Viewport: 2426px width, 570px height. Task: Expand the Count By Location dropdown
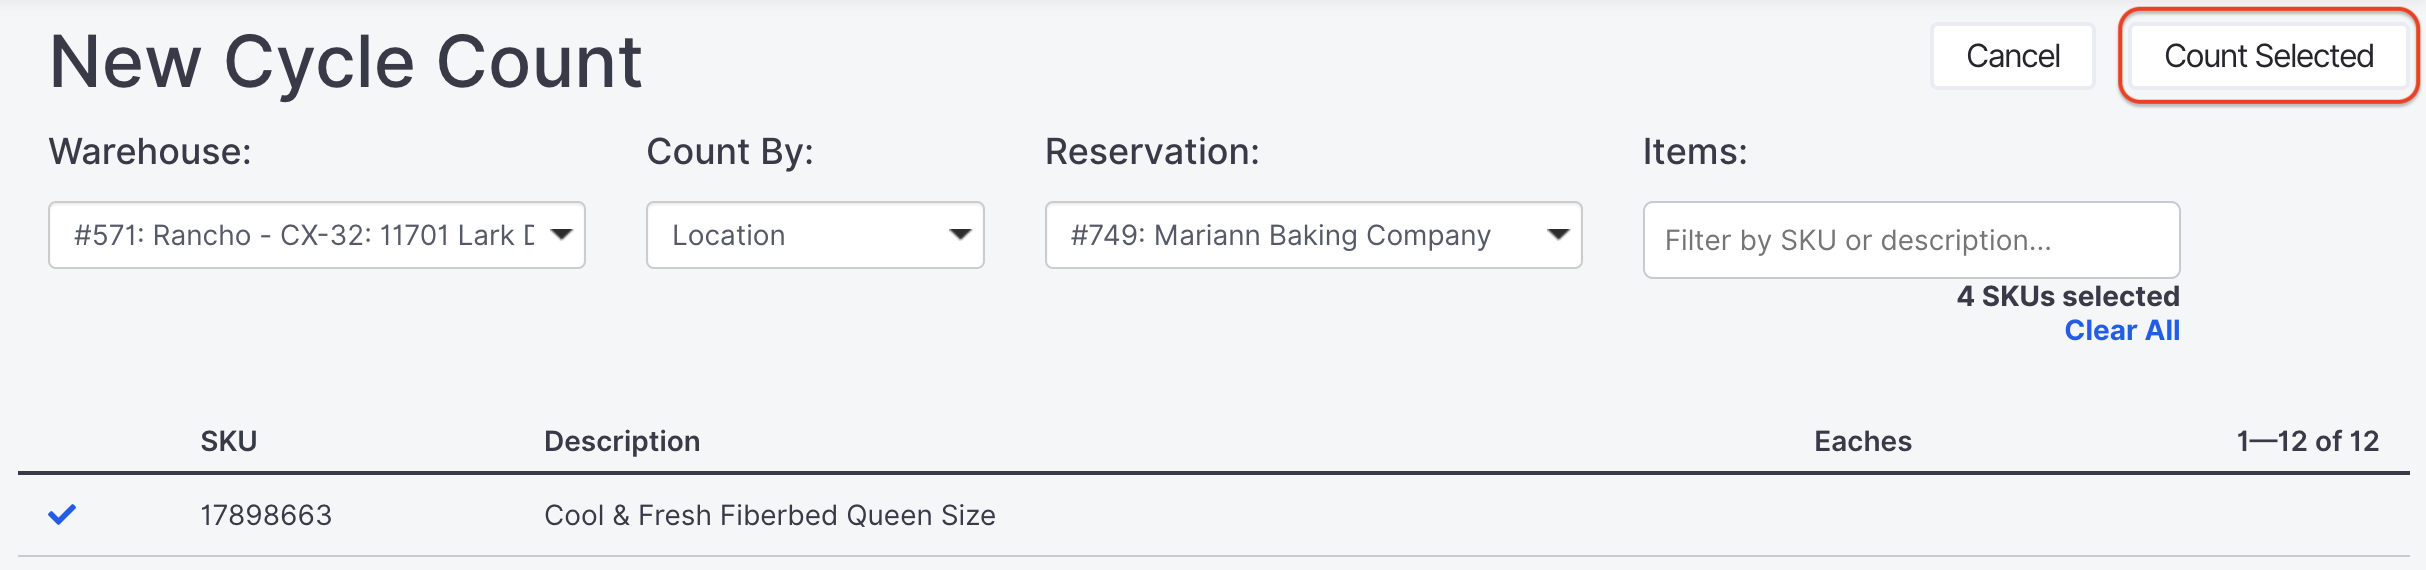(814, 235)
